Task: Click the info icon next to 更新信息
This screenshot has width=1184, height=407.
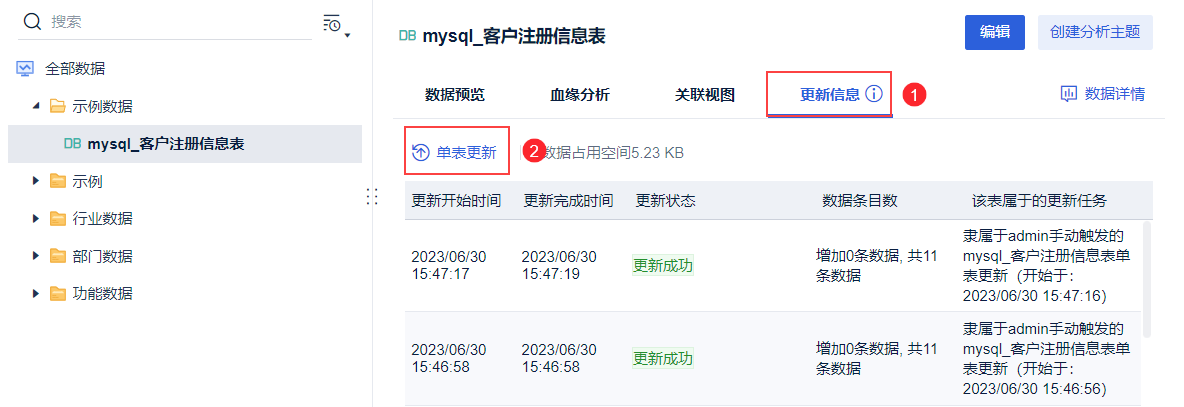Action: (874, 94)
